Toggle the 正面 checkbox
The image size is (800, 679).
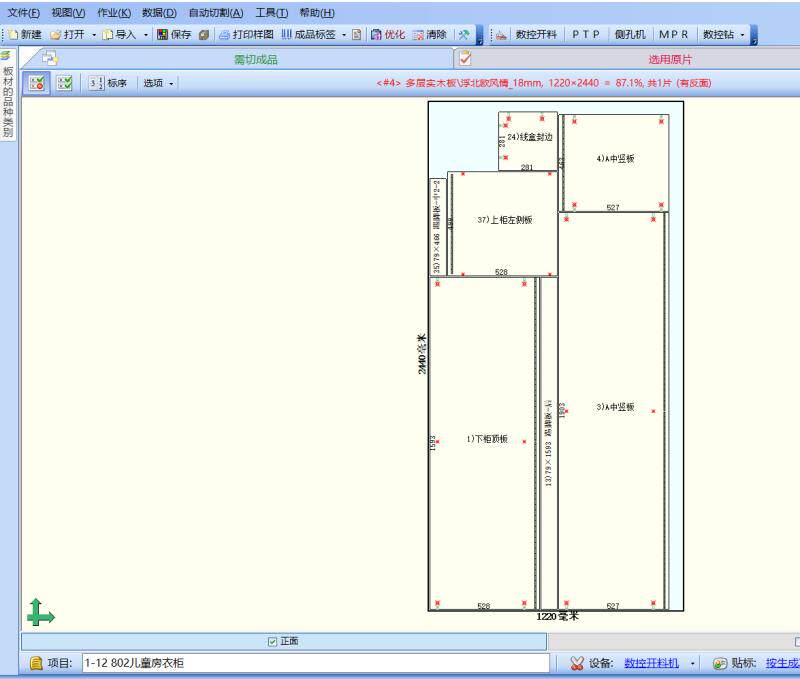click(272, 642)
